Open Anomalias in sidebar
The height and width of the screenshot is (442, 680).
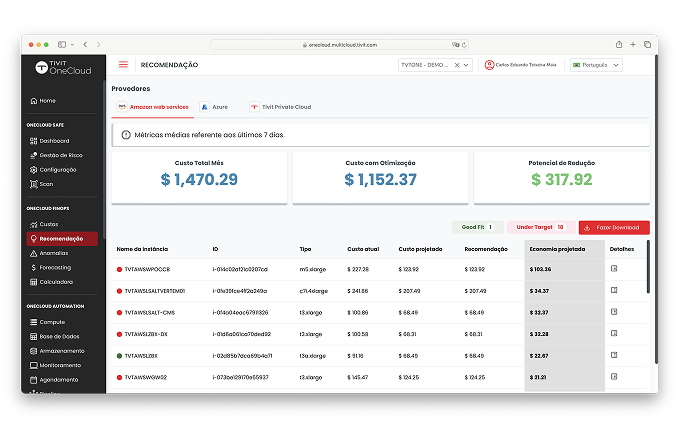click(54, 253)
